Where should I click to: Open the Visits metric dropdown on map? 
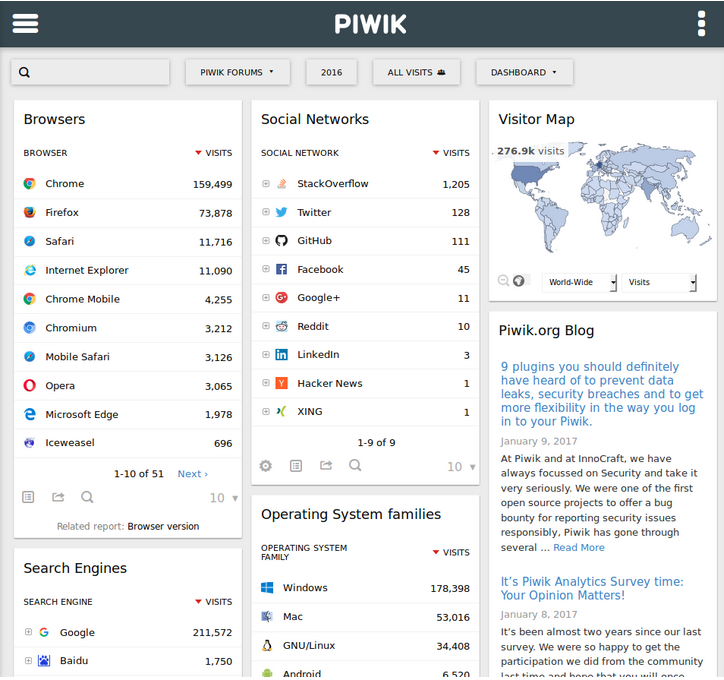[658, 282]
